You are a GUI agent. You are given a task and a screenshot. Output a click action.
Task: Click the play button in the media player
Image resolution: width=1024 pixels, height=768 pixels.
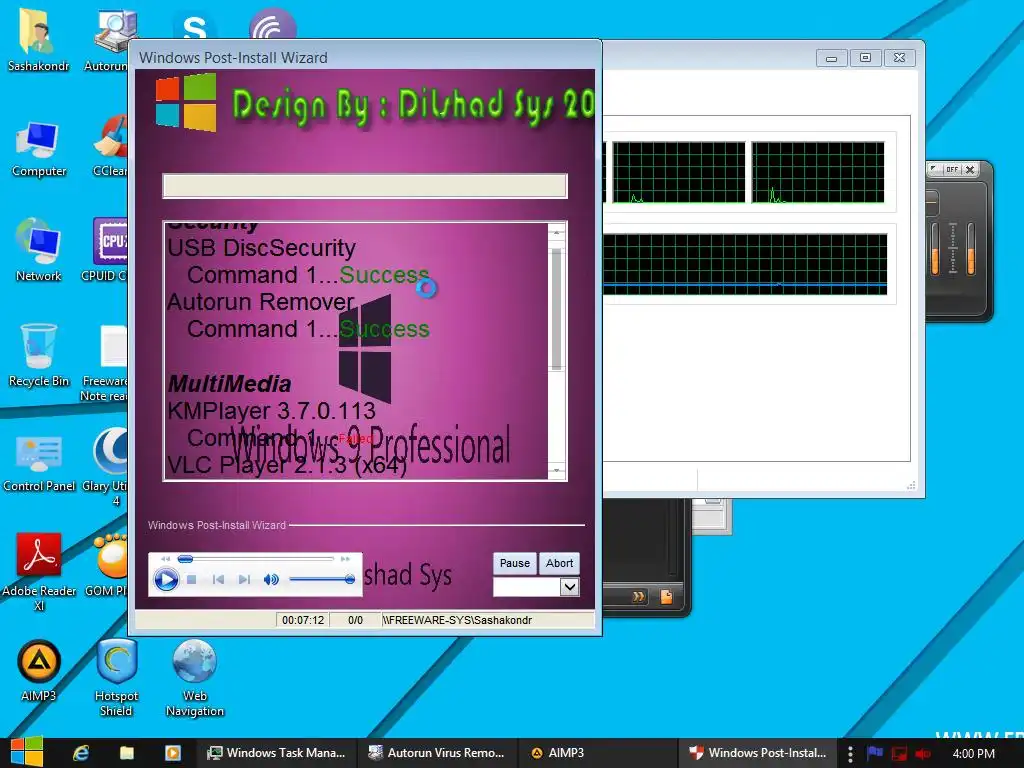tap(166, 579)
